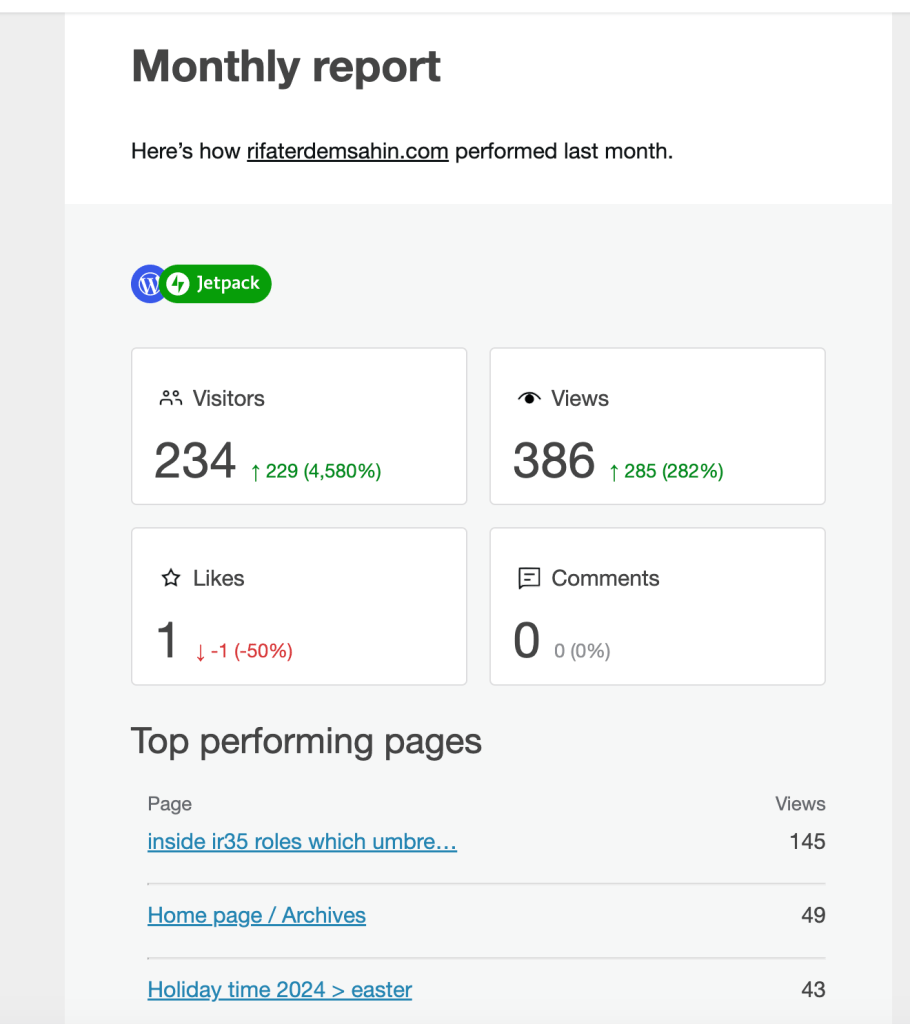Click the Views count 386
The image size is (910, 1024).
(x=554, y=460)
